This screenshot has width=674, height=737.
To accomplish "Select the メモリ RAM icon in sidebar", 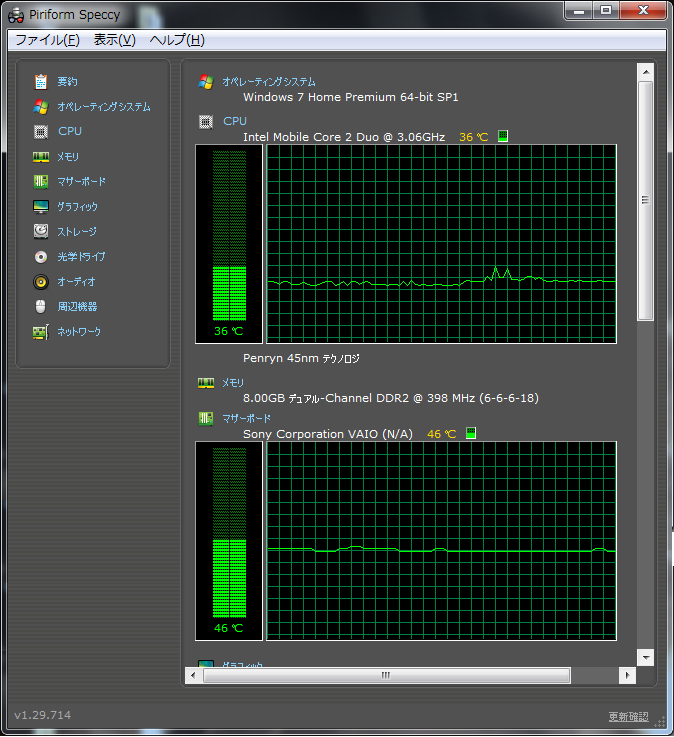I will [x=41, y=157].
